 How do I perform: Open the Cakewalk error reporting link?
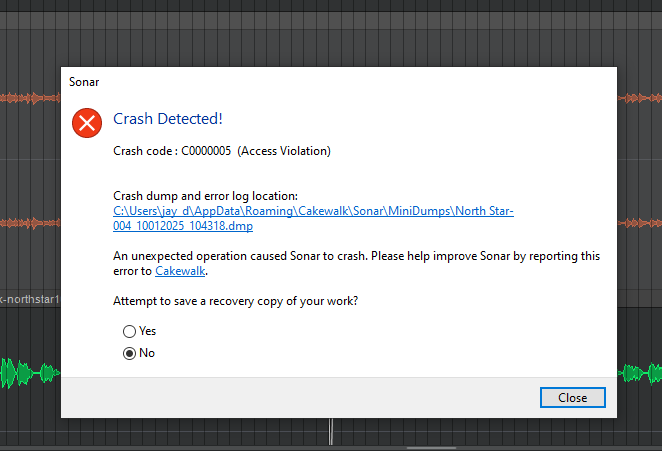pyautogui.click(x=180, y=271)
